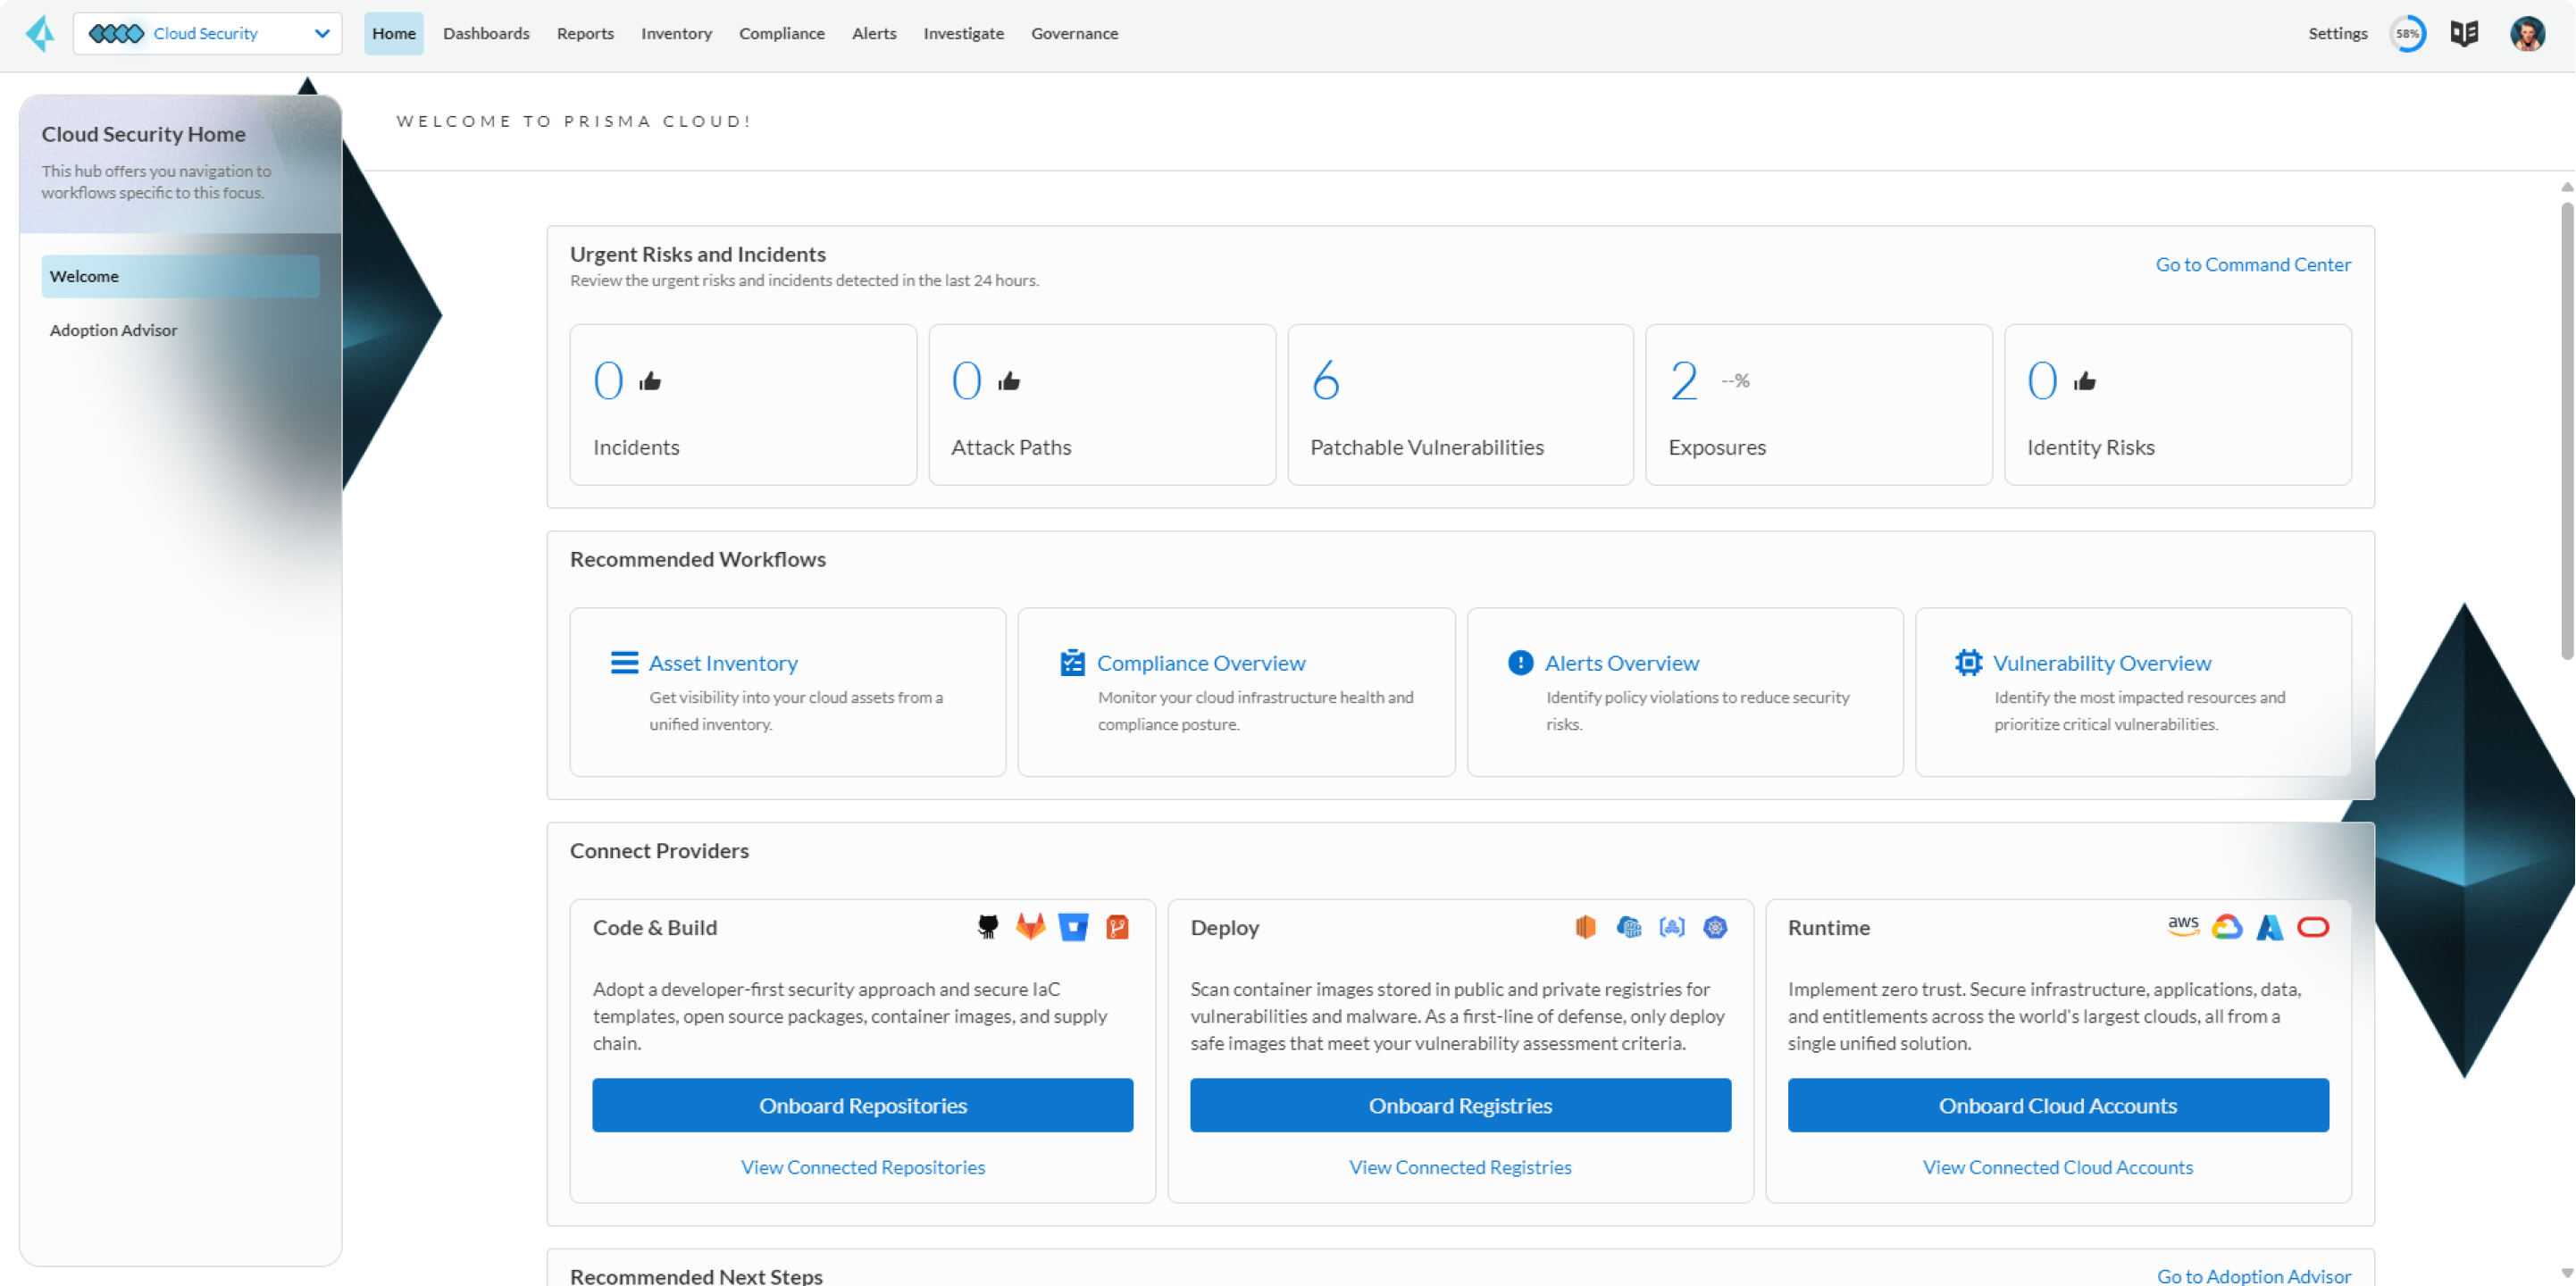This screenshot has height=1286, width=2576.
Task: Open the Cloud Security focus dropdown
Action: point(208,33)
